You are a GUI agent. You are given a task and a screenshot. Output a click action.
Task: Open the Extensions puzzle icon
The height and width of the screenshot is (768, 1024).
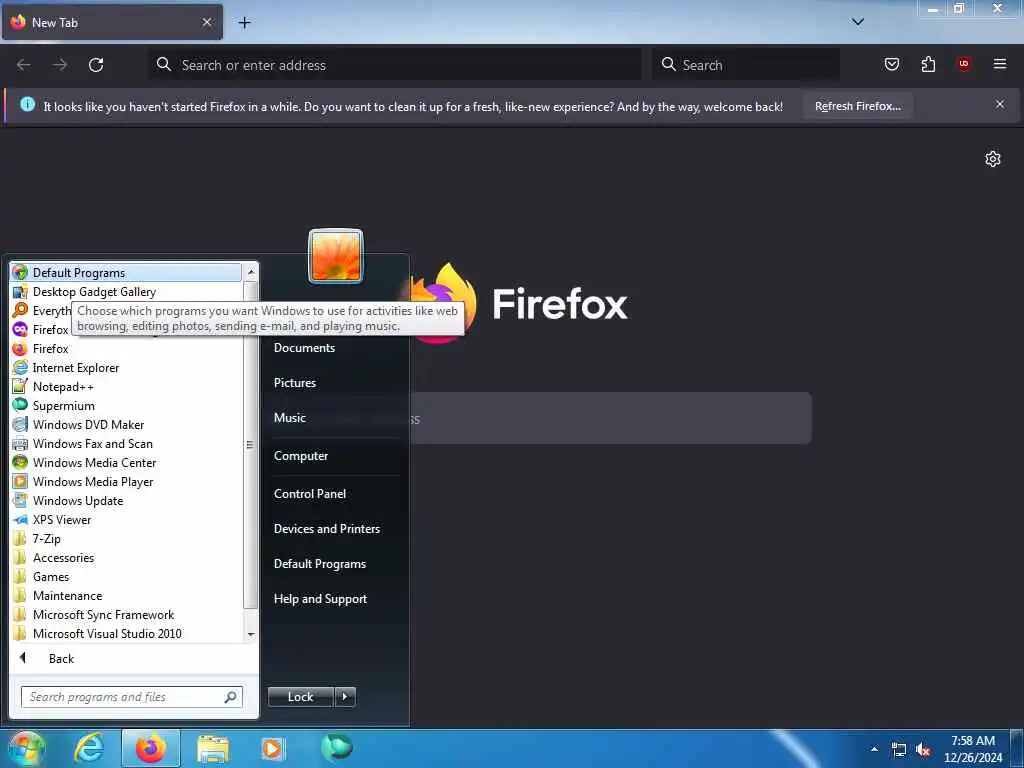click(x=928, y=64)
